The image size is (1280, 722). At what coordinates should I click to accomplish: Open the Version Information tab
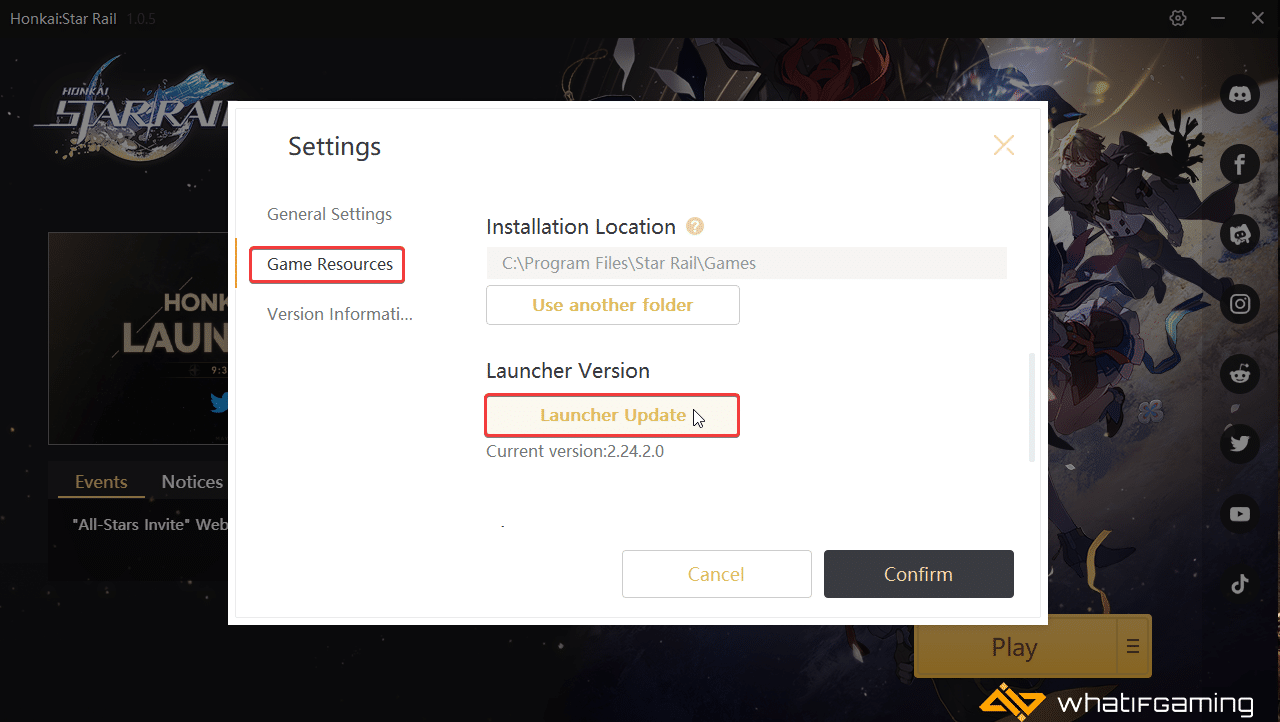click(x=339, y=314)
